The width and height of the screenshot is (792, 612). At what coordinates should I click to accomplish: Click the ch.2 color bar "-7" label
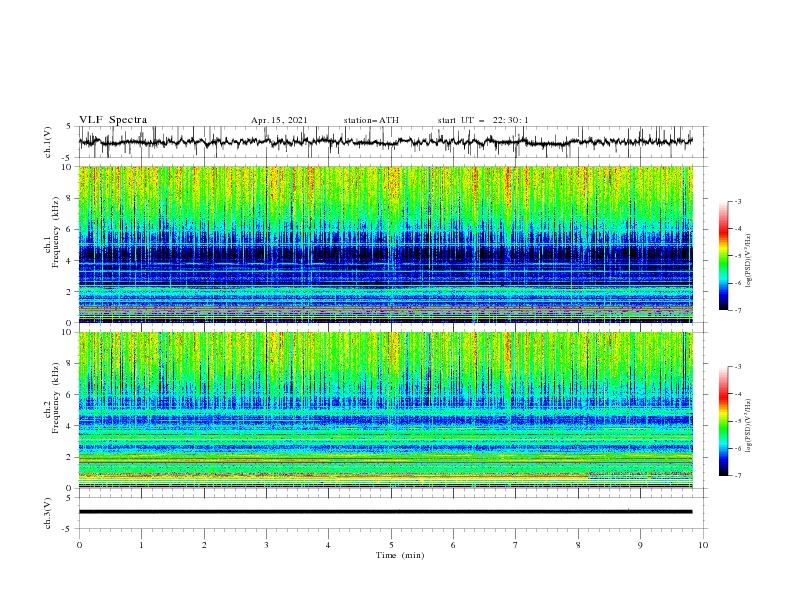tap(737, 476)
